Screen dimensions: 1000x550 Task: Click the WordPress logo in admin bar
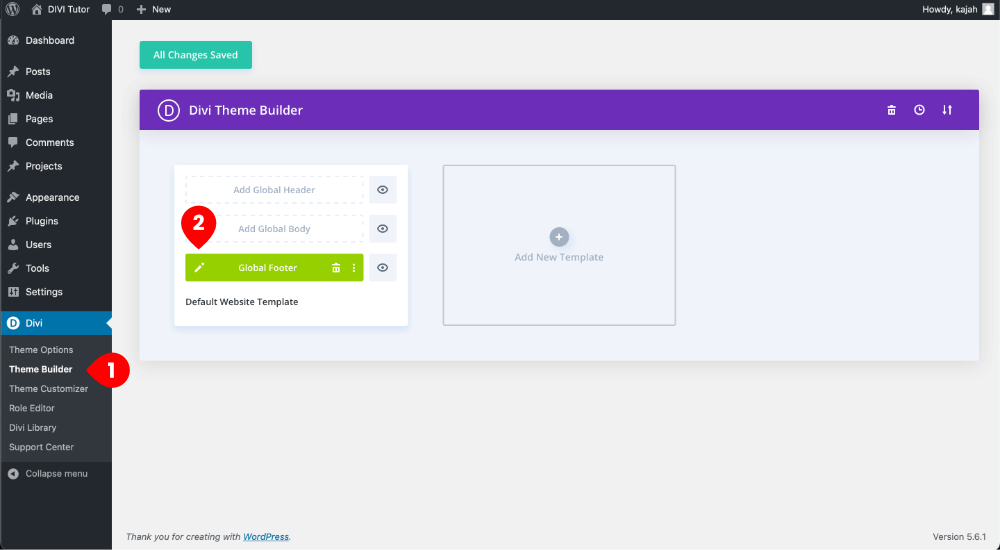click(13, 10)
